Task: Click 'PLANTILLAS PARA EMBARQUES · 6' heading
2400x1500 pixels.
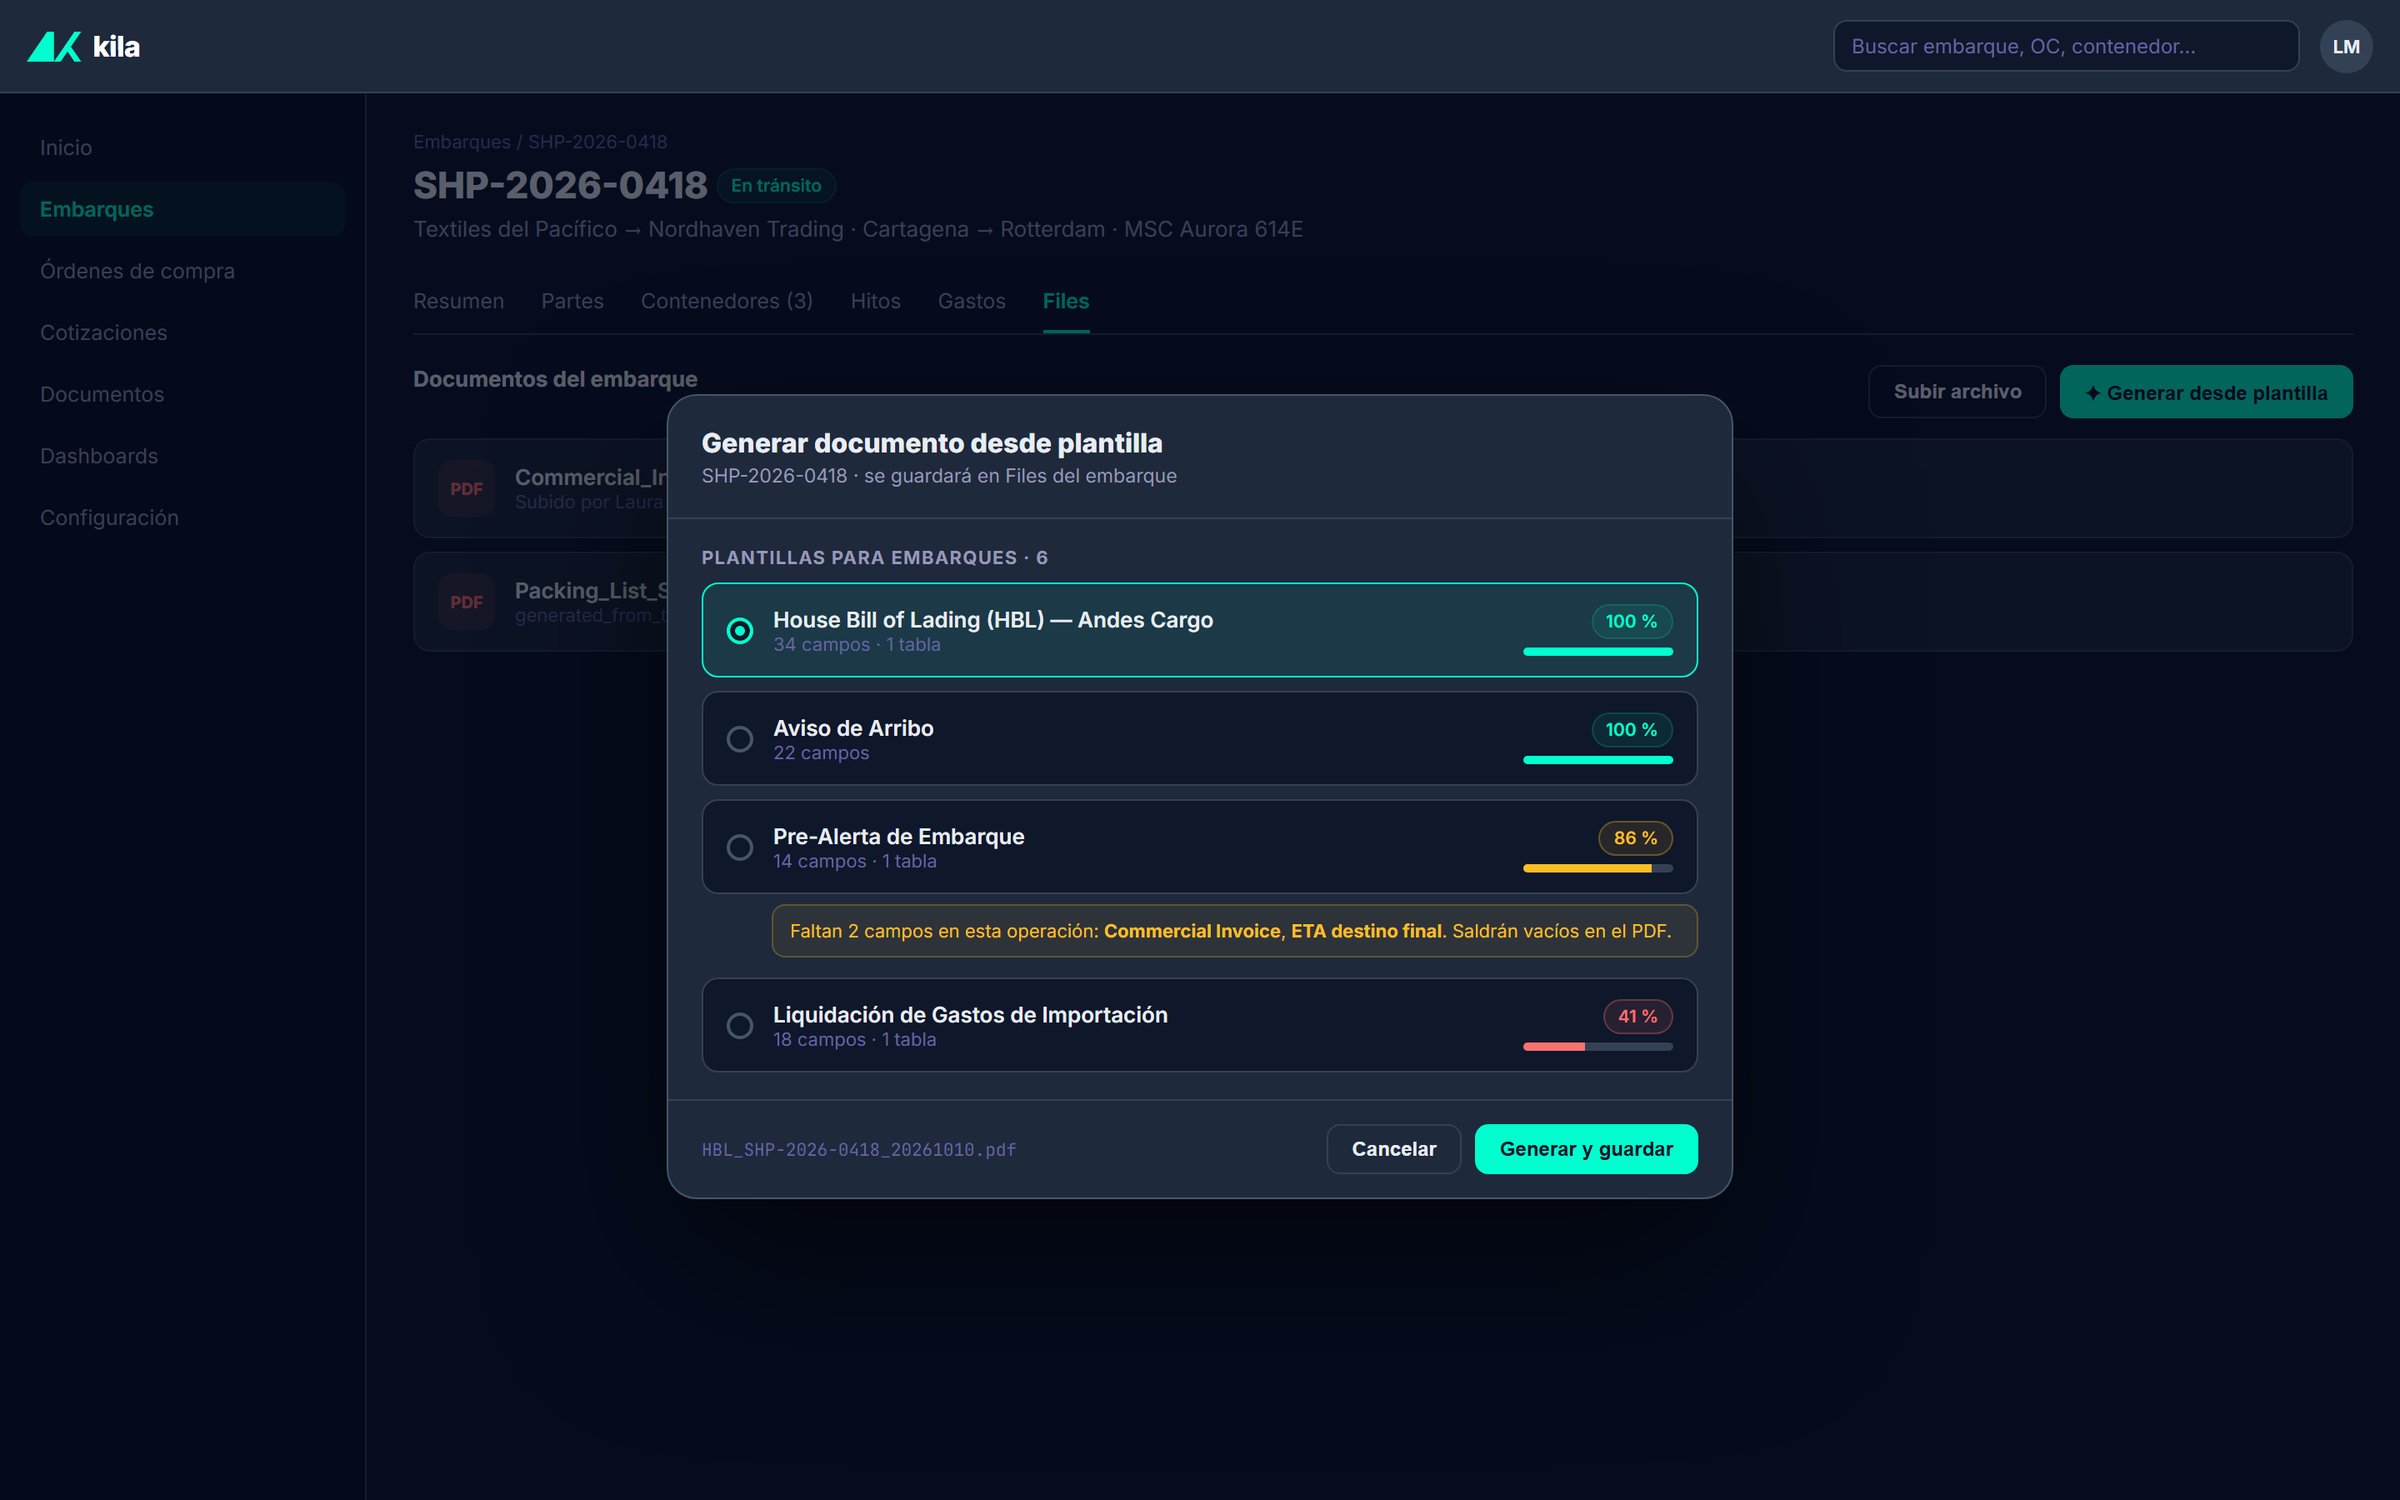Action: click(875, 558)
